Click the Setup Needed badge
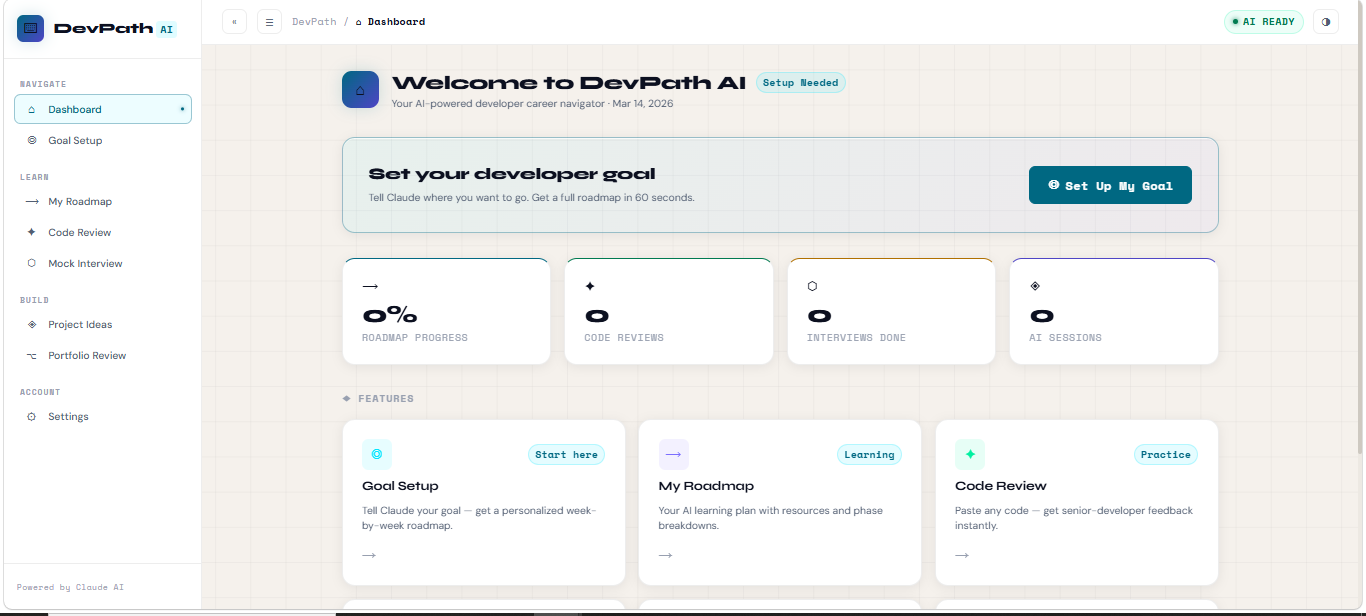The width and height of the screenshot is (1366, 616). (800, 83)
